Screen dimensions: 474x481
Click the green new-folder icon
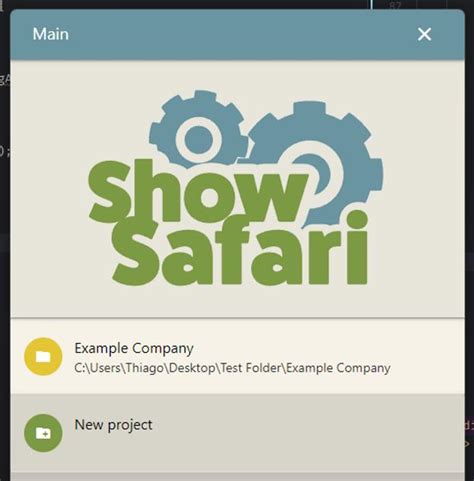tap(43, 433)
